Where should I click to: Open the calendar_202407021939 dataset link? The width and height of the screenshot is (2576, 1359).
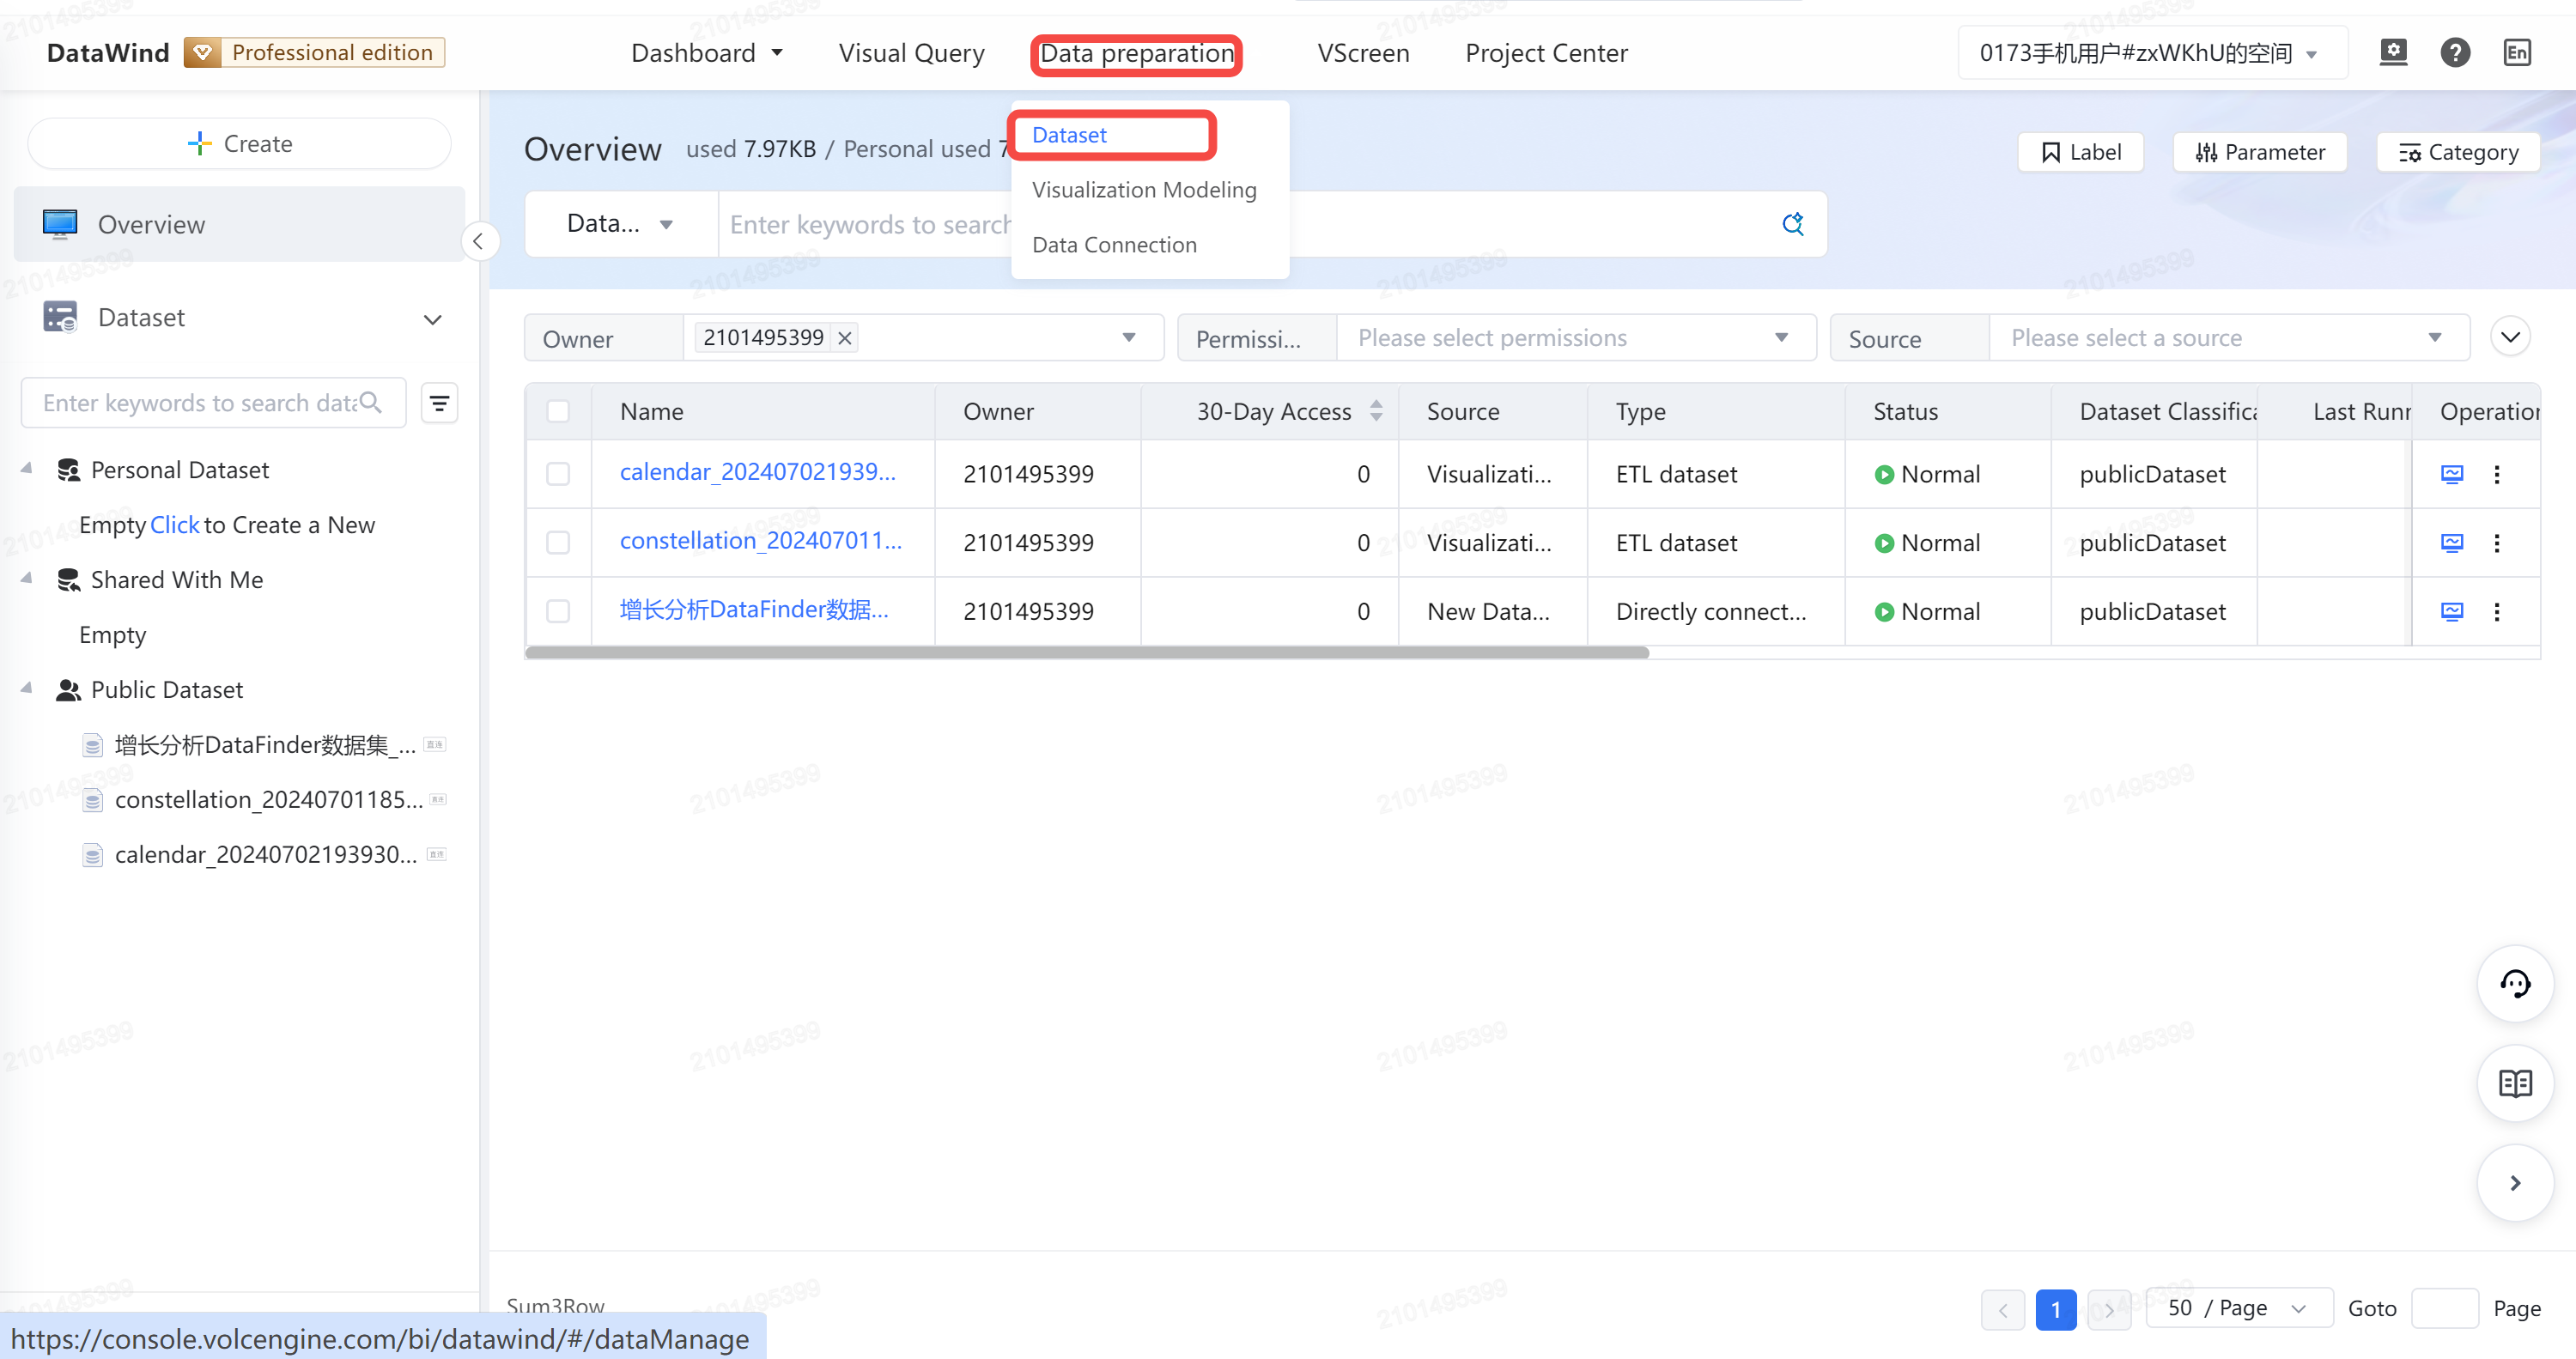coord(757,472)
